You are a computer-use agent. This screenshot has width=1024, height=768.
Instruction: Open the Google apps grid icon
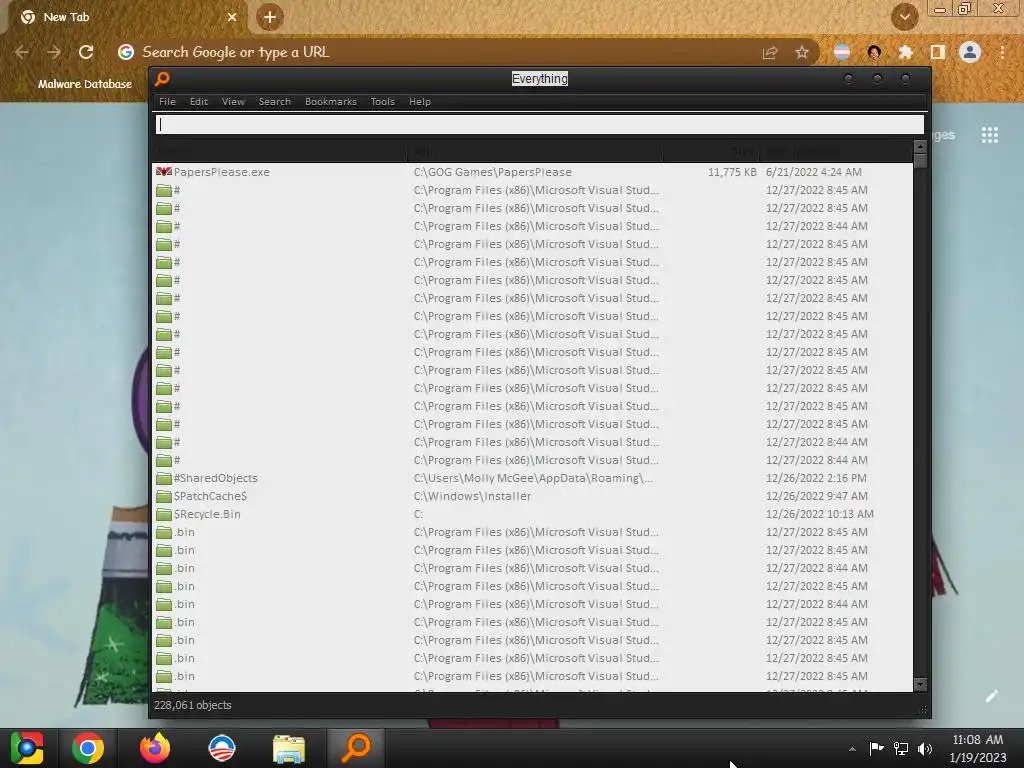point(989,135)
